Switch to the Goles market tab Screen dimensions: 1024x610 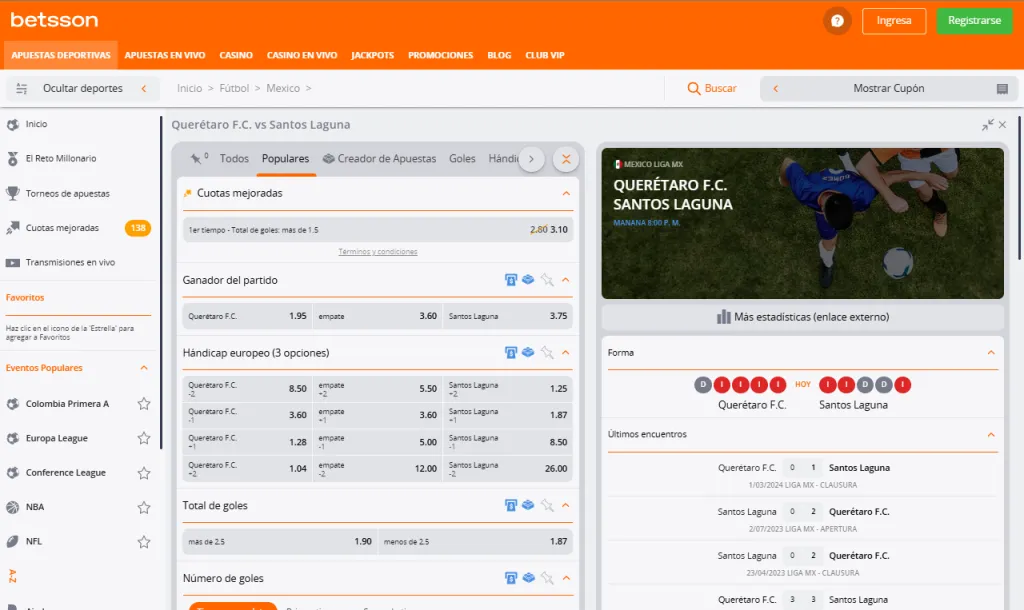tap(462, 159)
